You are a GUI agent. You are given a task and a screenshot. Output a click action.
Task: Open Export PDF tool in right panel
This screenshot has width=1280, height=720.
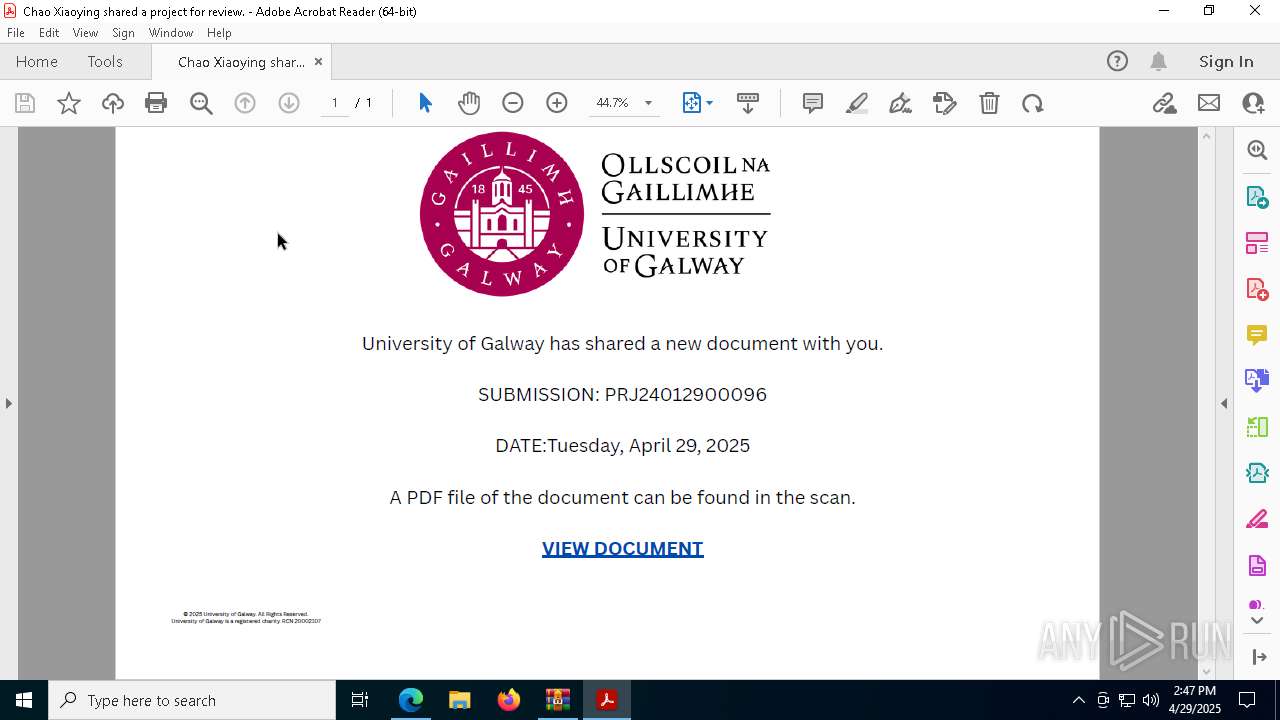point(1257,197)
